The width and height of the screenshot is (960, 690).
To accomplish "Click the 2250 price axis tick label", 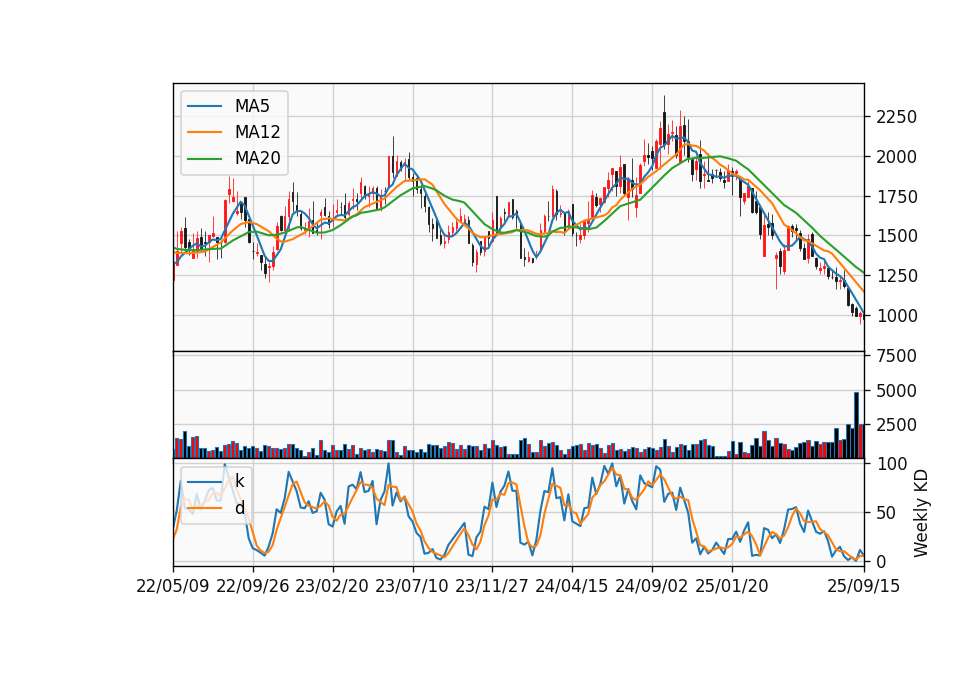I will 896,117.
